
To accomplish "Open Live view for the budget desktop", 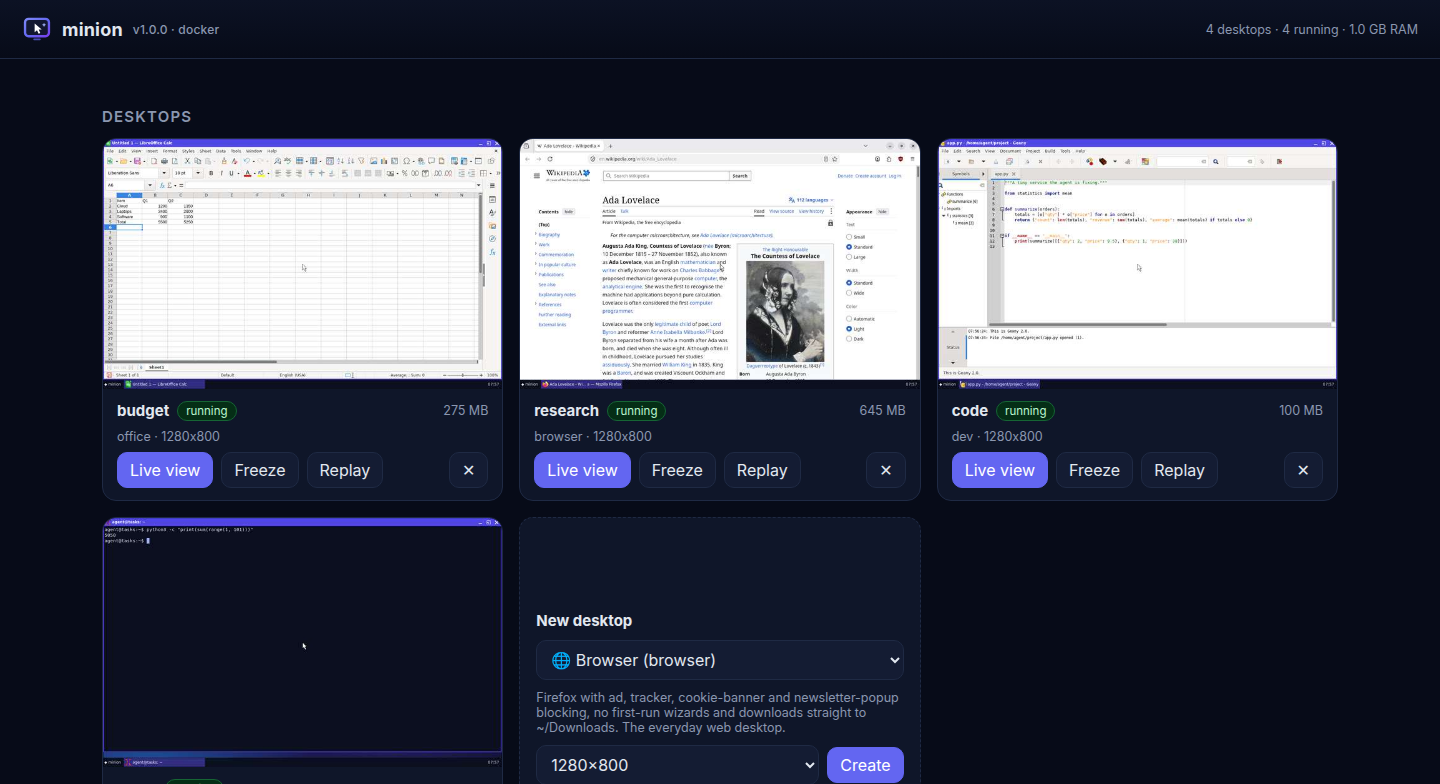I will click(x=165, y=470).
